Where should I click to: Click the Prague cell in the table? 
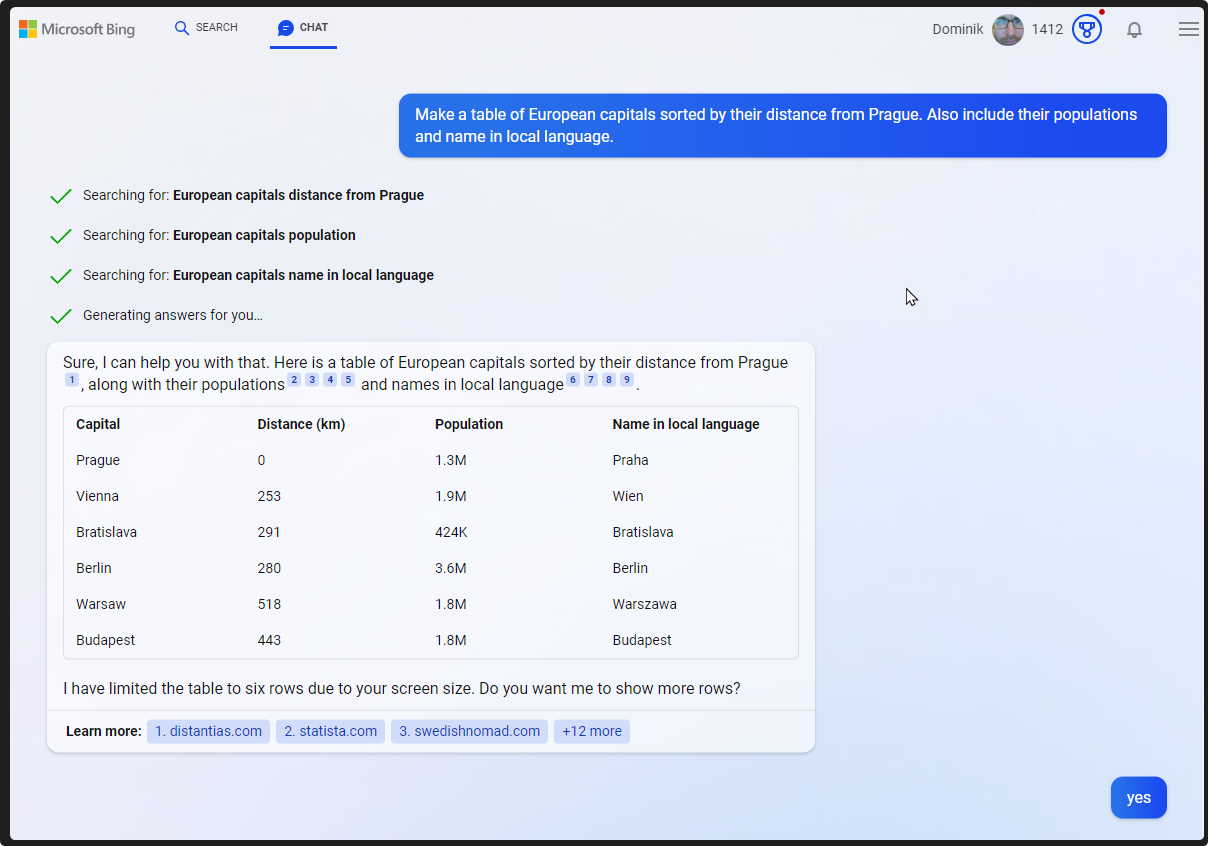(x=98, y=460)
